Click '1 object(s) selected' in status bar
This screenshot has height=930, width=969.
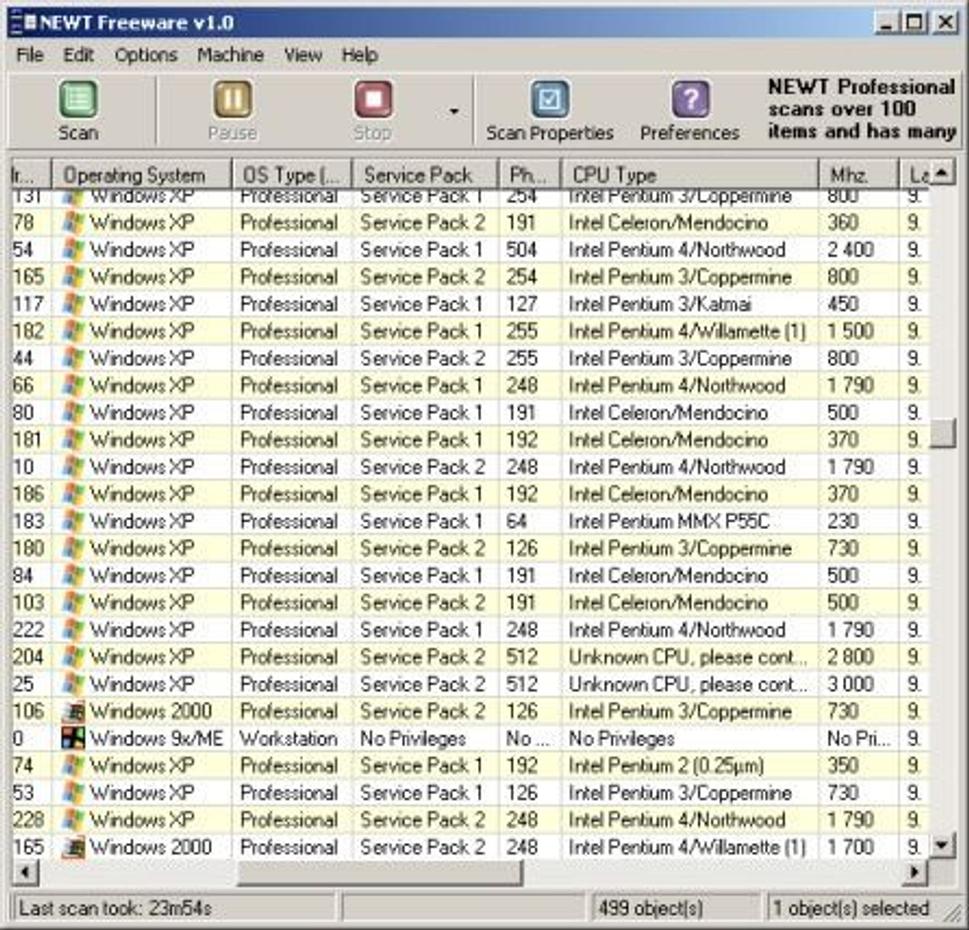pos(851,909)
